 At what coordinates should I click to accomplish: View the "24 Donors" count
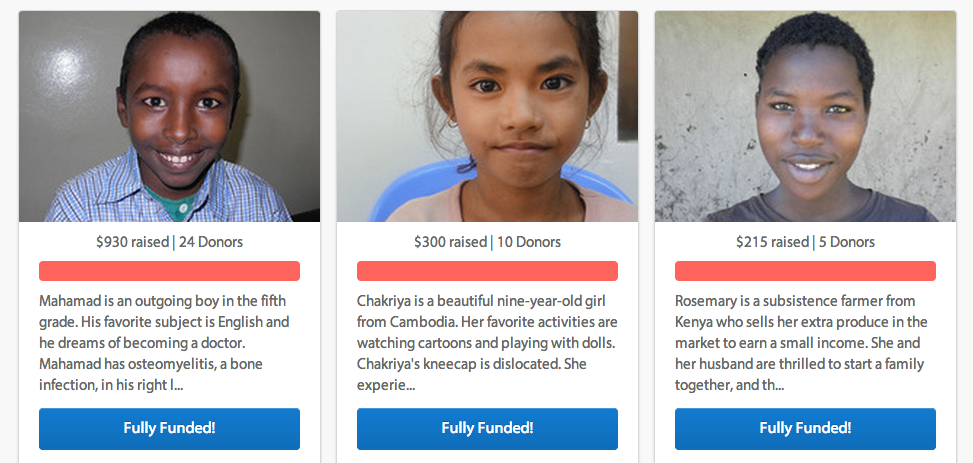tap(211, 242)
